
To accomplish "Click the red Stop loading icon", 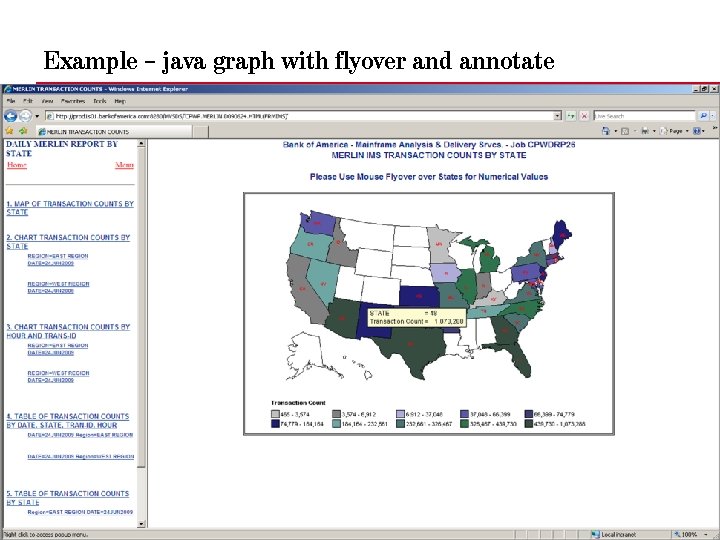I will pos(584,116).
